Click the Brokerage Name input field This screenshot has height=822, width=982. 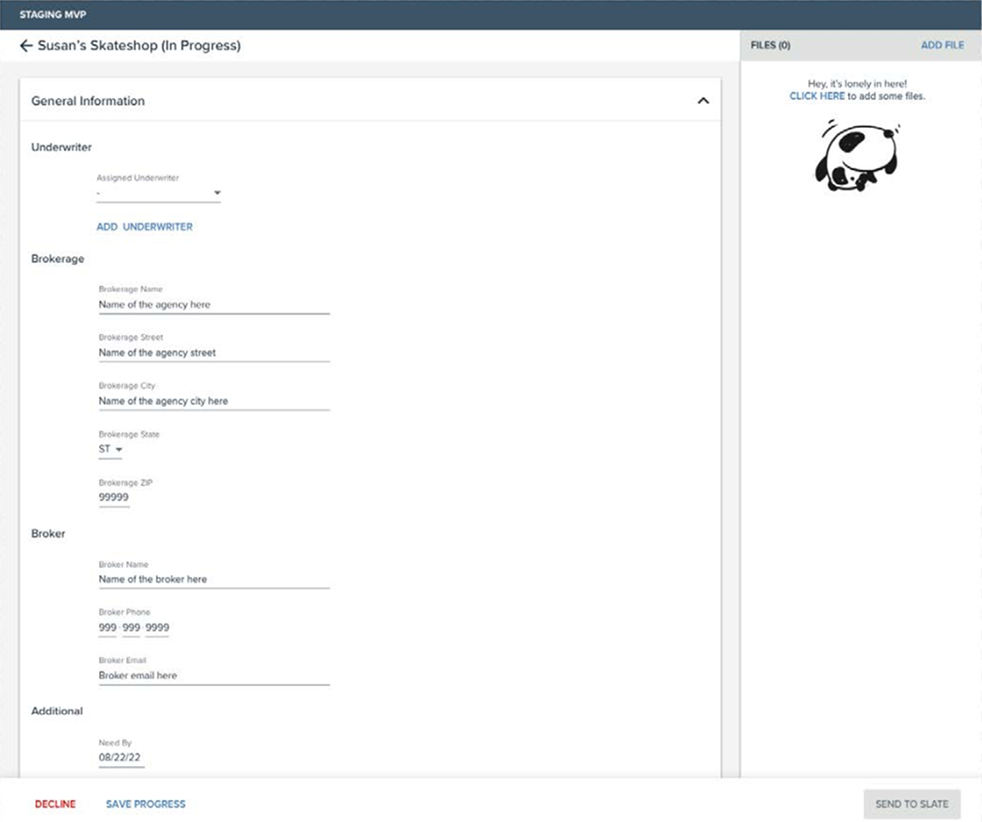213,304
